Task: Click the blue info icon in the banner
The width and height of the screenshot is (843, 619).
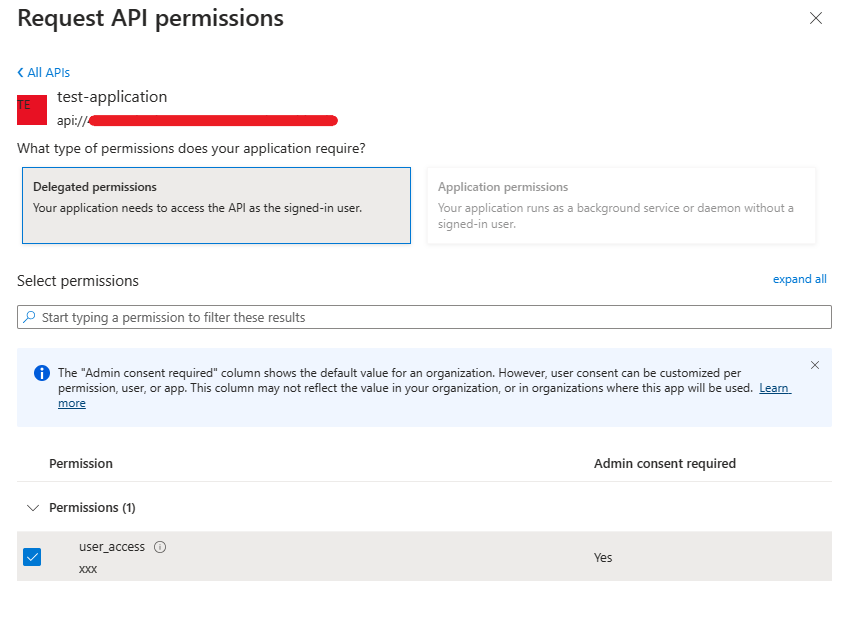Action: [42, 373]
